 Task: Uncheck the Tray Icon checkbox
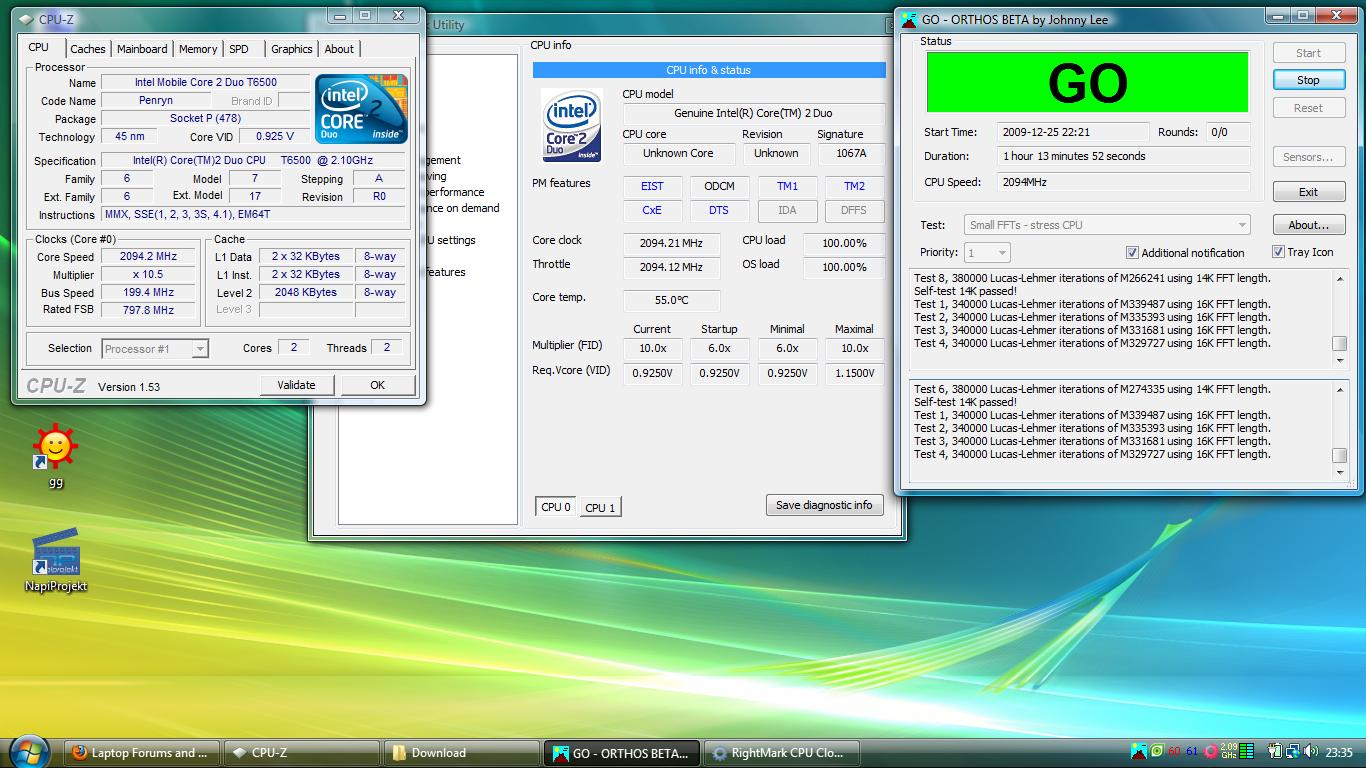[1278, 252]
